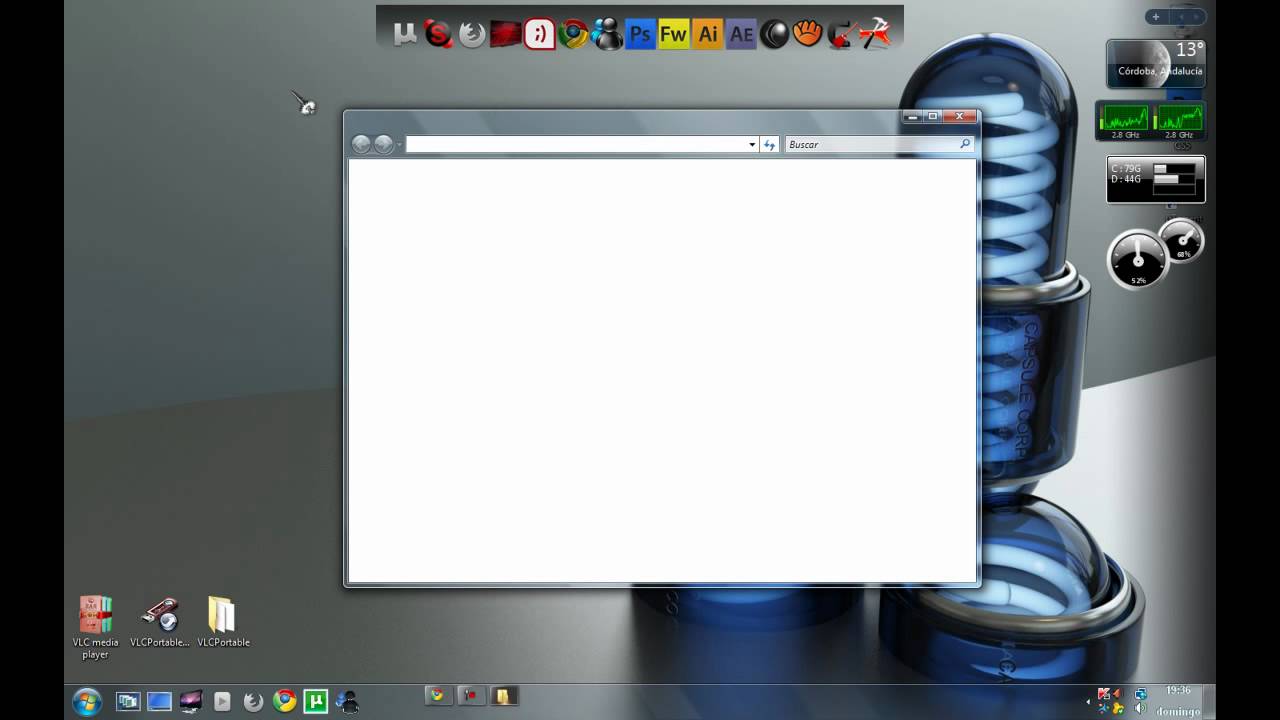The image size is (1280, 720).
Task: Open Windows Live Messenger in top dock
Action: tap(607, 35)
